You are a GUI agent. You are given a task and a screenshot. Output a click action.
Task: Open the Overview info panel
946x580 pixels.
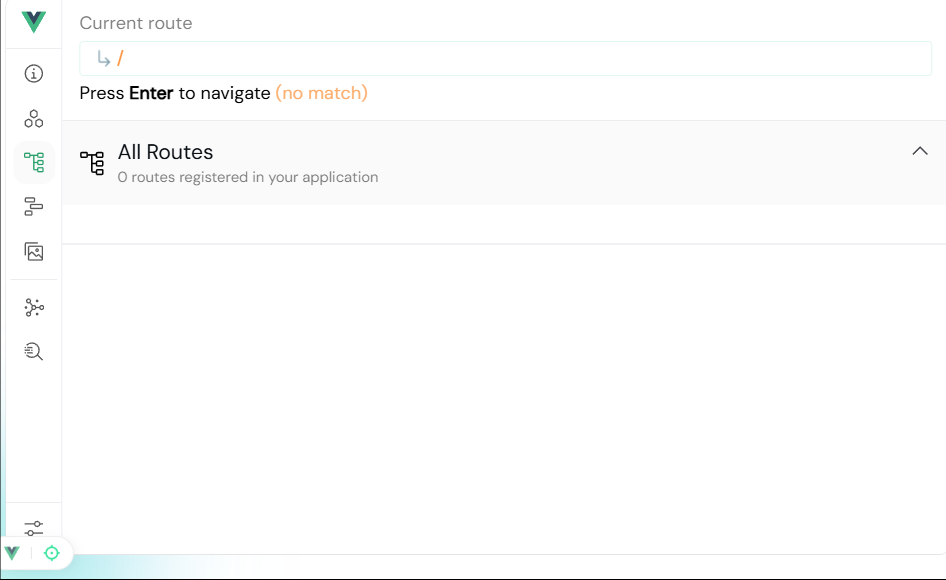coord(33,73)
